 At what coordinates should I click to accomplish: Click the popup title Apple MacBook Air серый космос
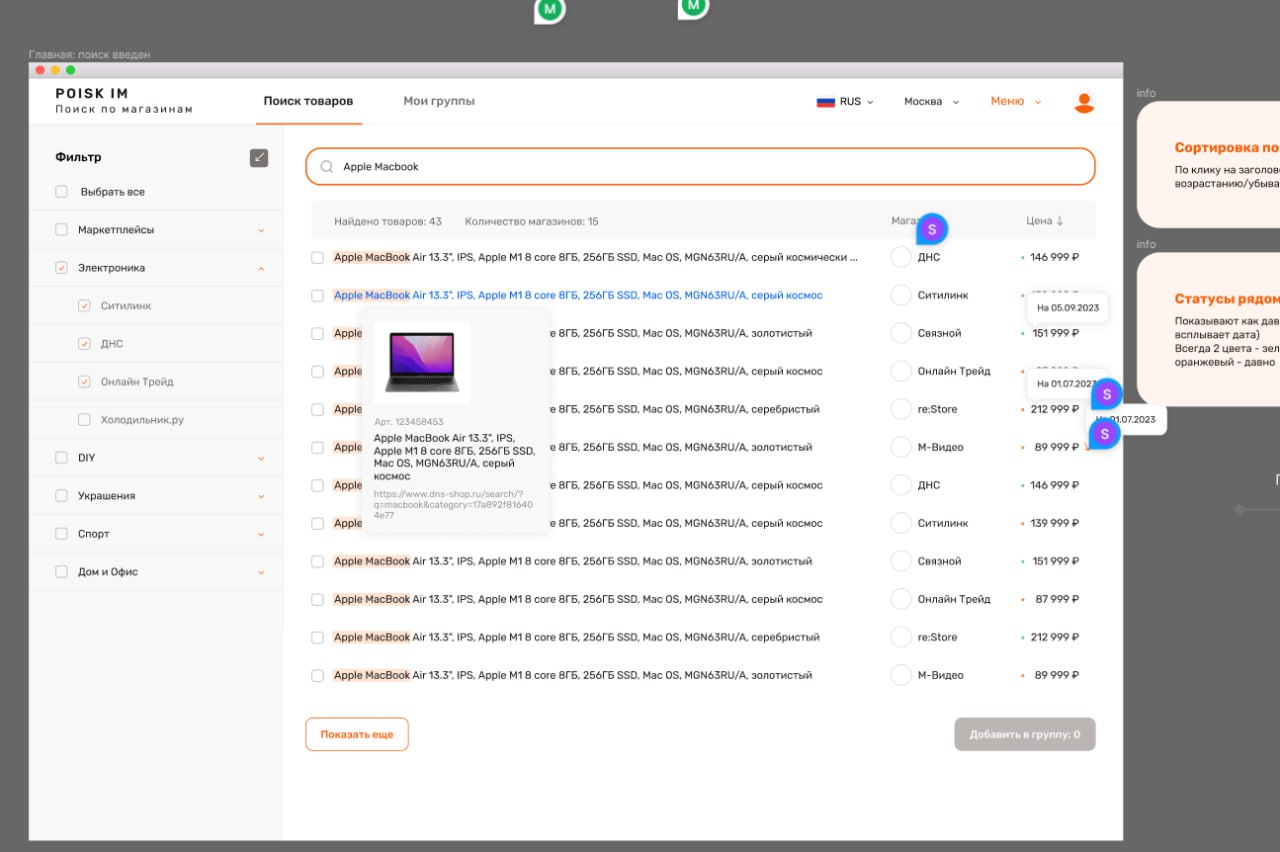click(454, 457)
